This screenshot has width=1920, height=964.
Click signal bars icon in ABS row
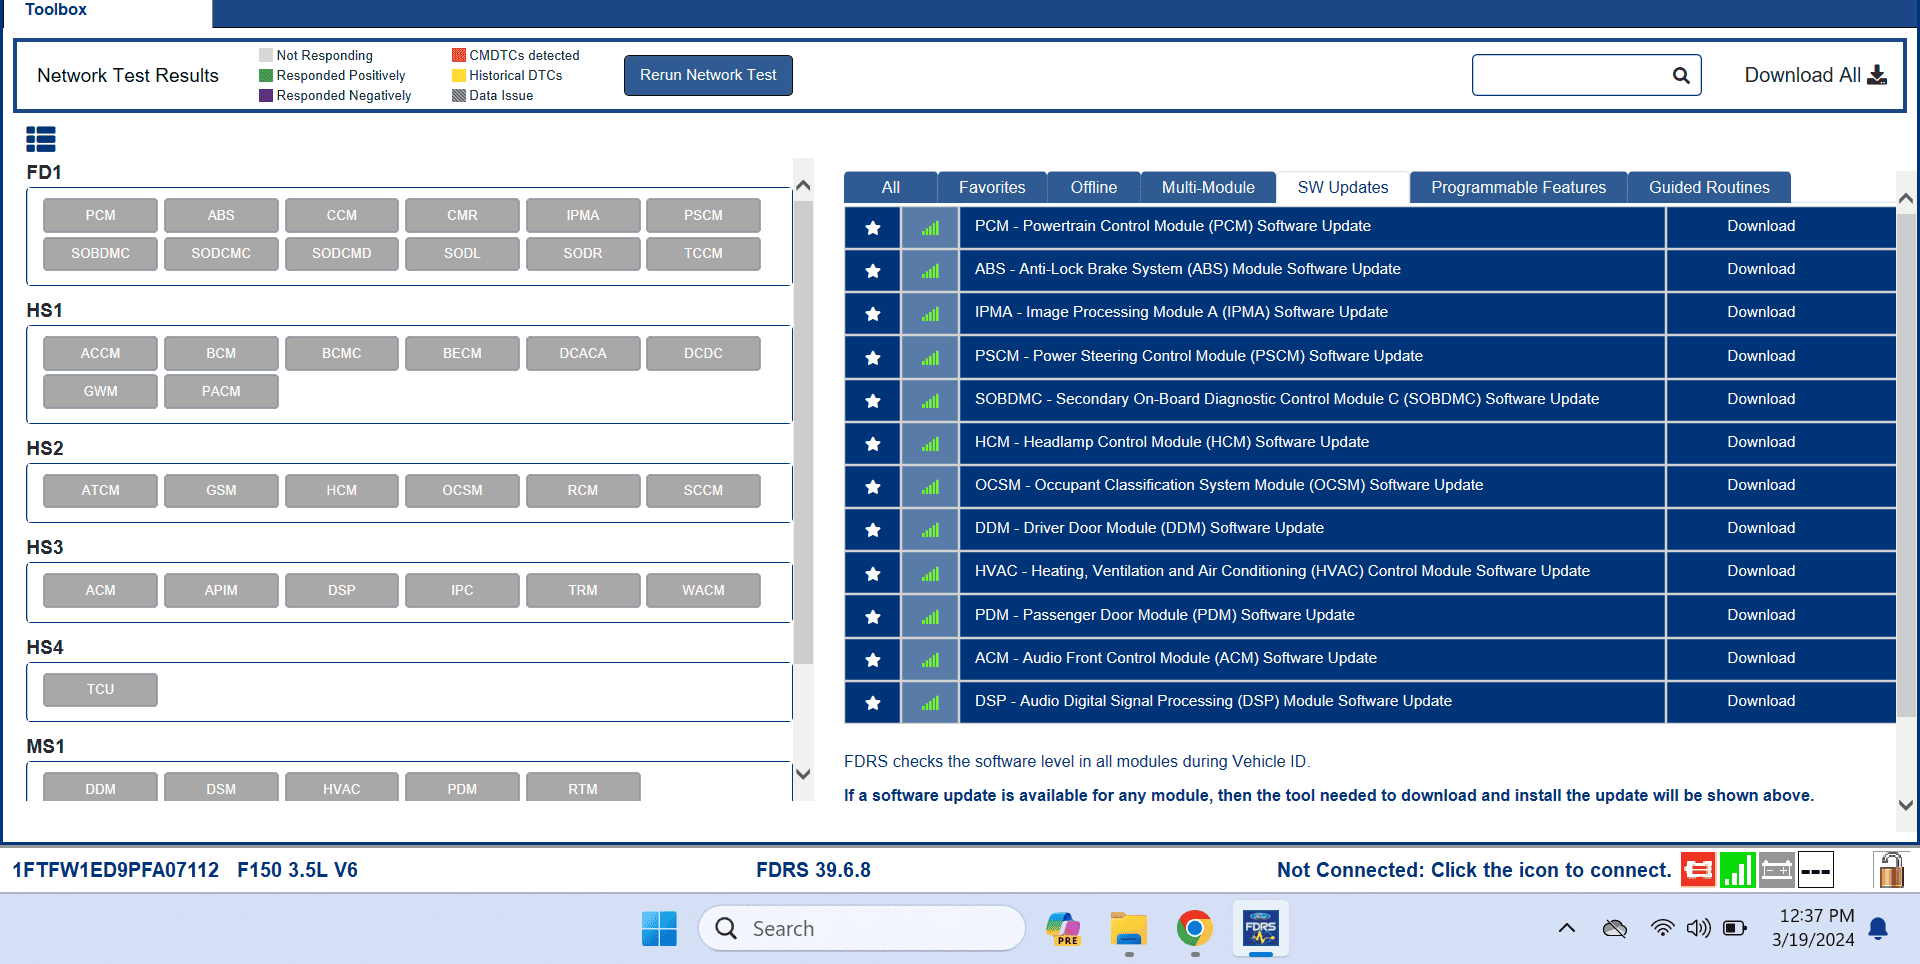click(x=930, y=270)
